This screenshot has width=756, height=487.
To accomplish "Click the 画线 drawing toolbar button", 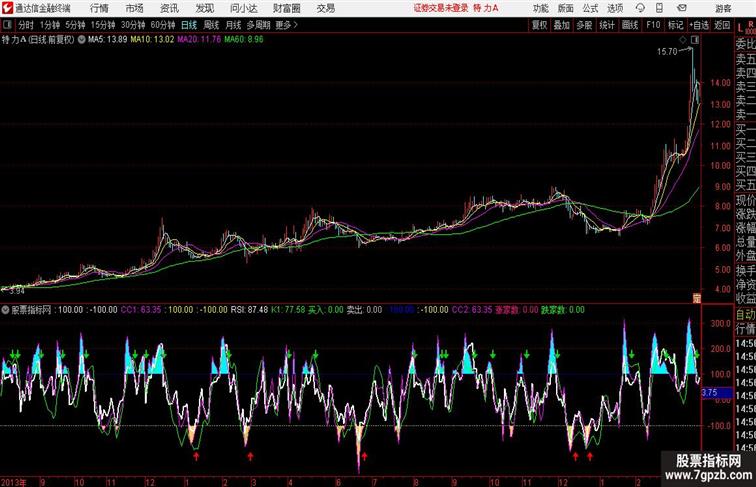I will click(x=630, y=25).
